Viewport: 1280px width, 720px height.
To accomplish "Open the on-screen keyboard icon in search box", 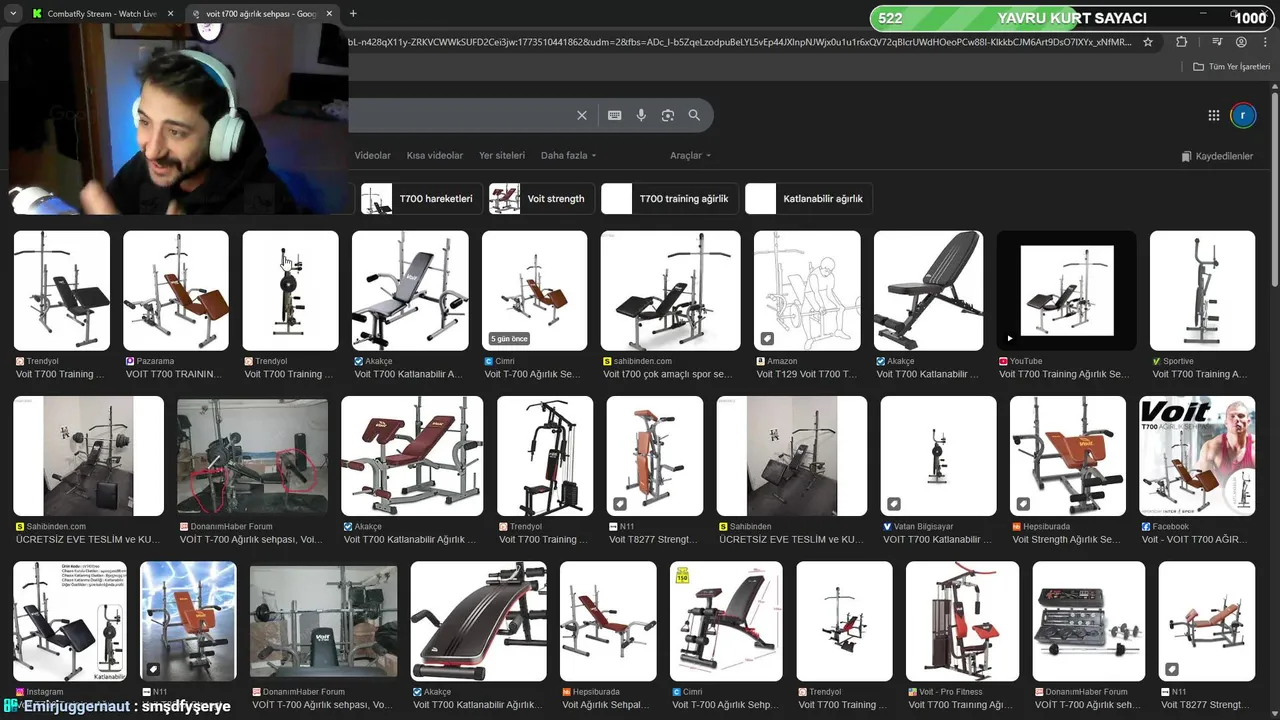I will pyautogui.click(x=614, y=115).
